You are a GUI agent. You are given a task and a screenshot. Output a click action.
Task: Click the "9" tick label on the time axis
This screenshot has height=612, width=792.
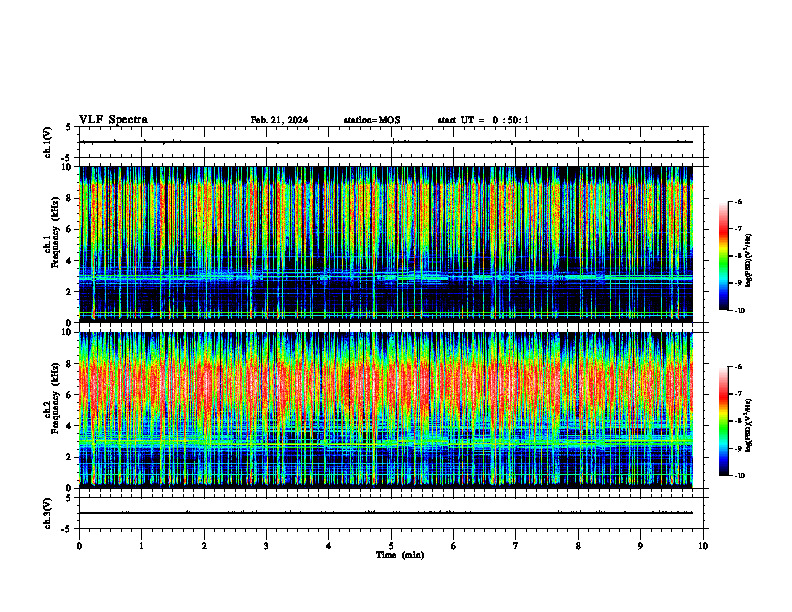tap(640, 546)
